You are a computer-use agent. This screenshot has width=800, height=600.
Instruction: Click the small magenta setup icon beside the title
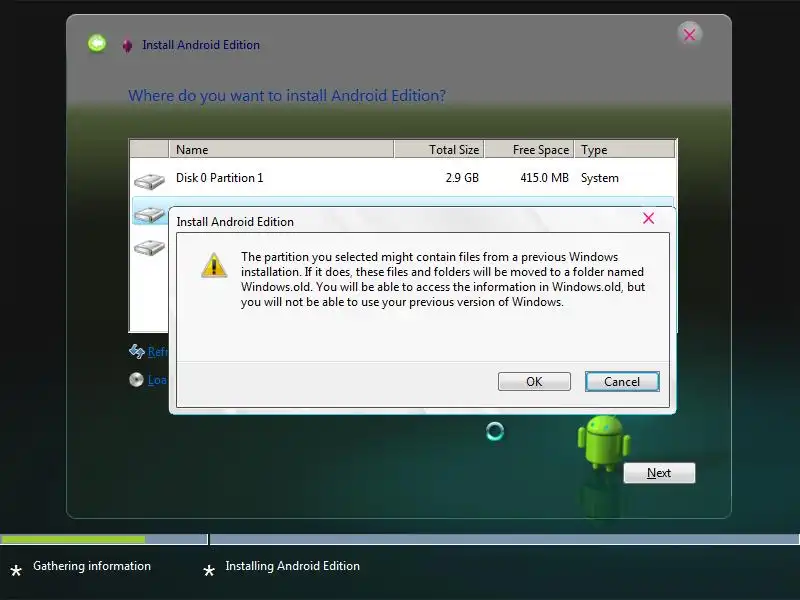pyautogui.click(x=127, y=45)
